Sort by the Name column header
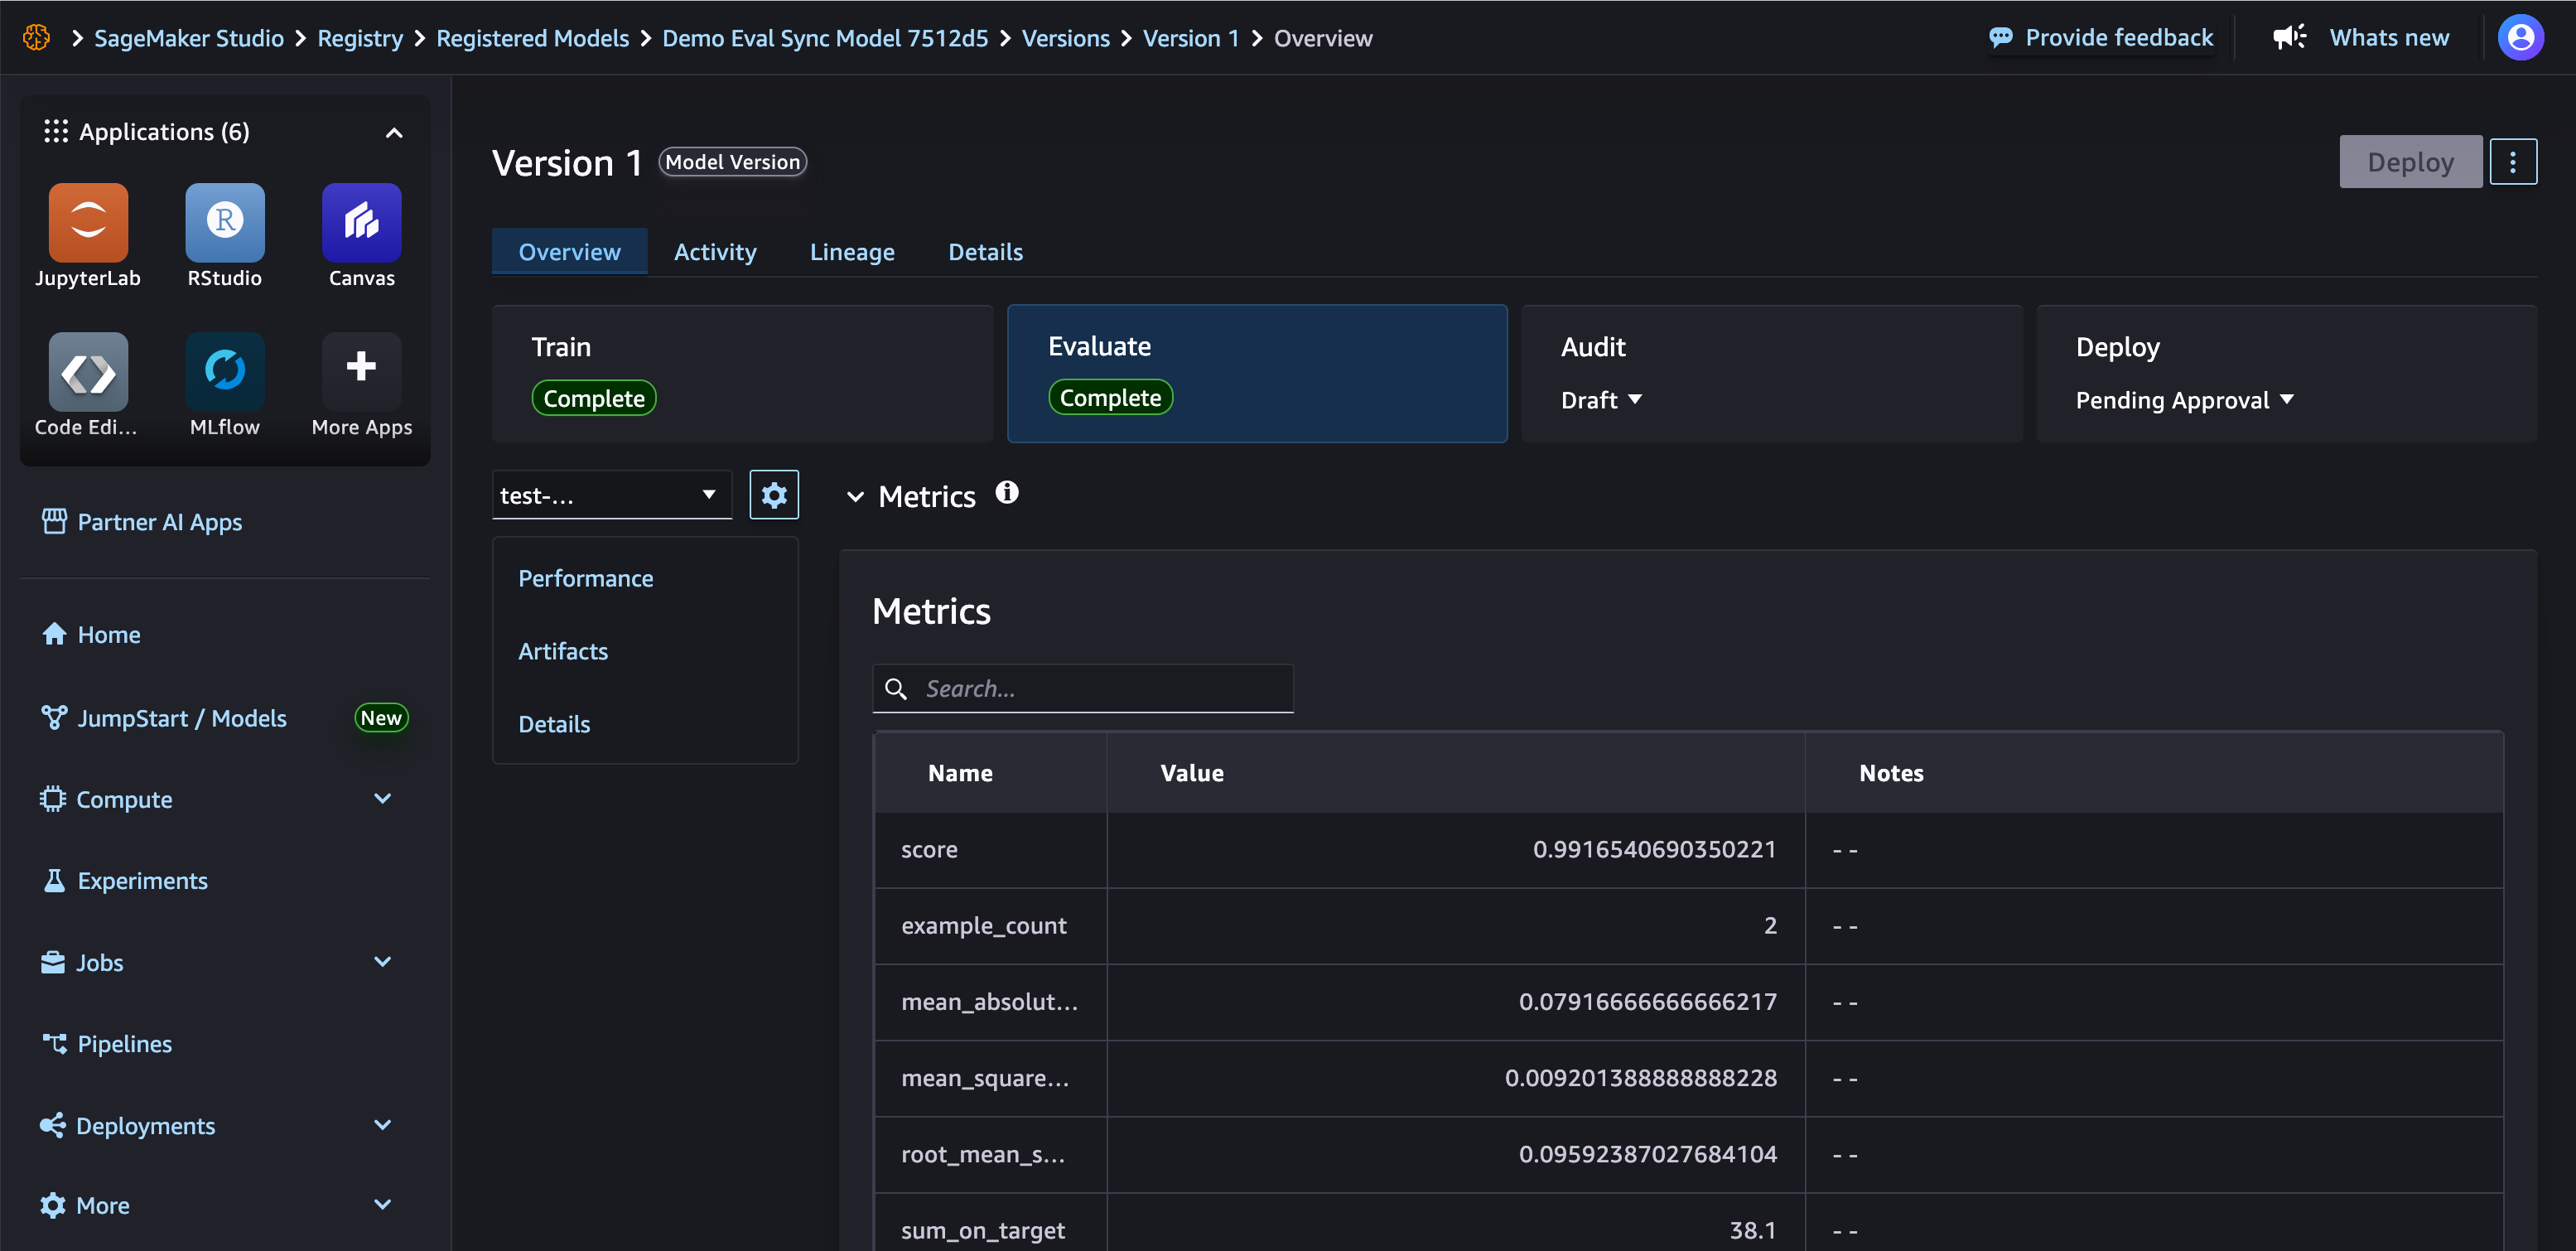 [x=960, y=773]
